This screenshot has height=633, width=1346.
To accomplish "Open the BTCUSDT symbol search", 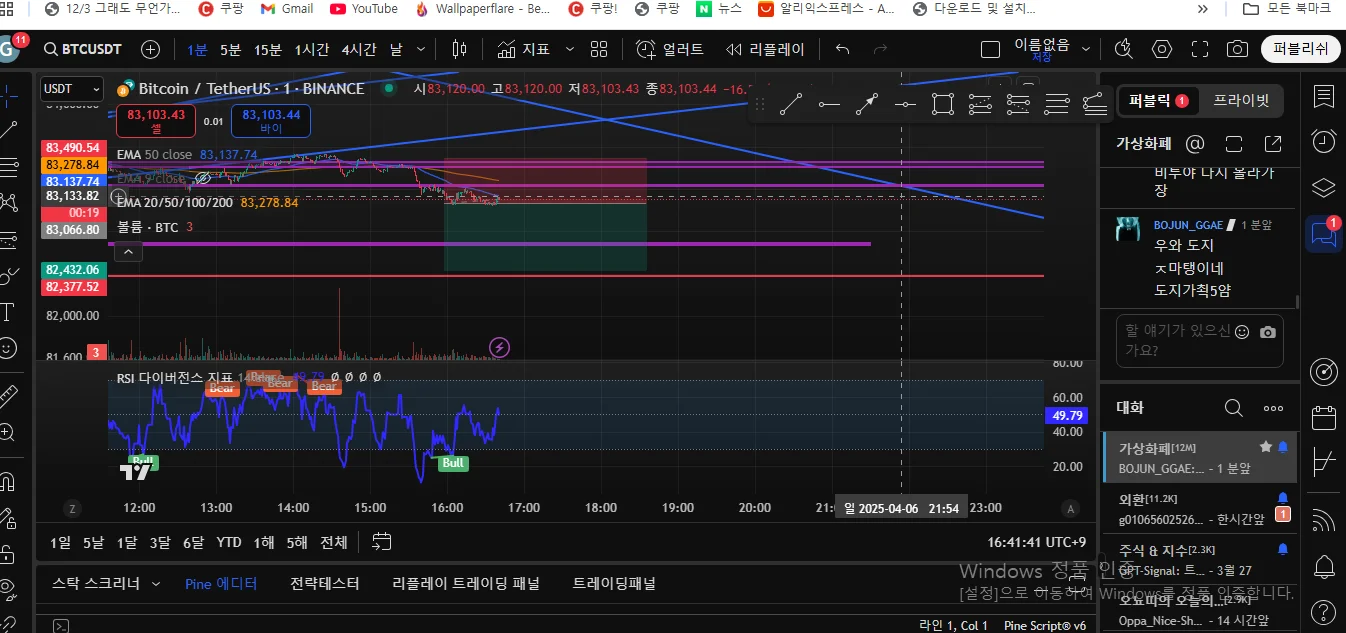I will (x=83, y=49).
